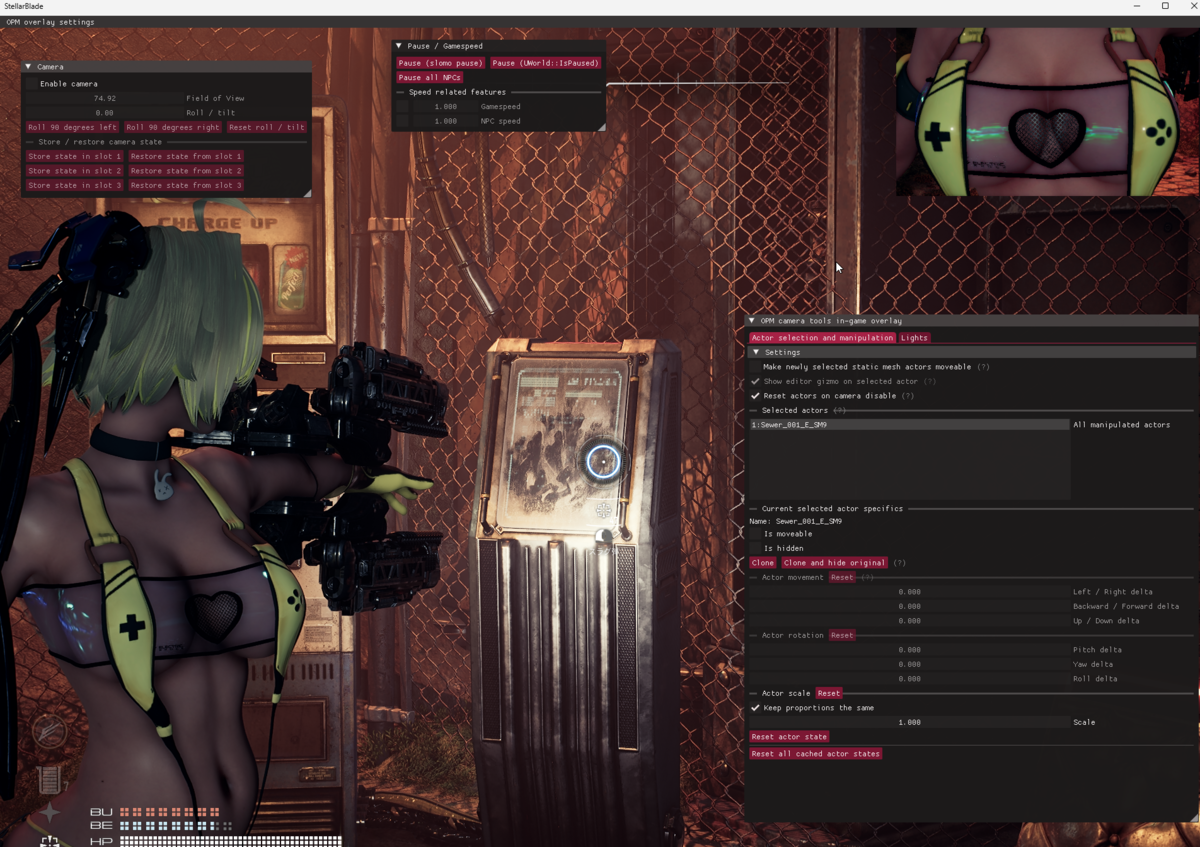Image resolution: width=1200 pixels, height=847 pixels.
Task: Tick the checkbox beside NPC speed value
Action: click(402, 121)
